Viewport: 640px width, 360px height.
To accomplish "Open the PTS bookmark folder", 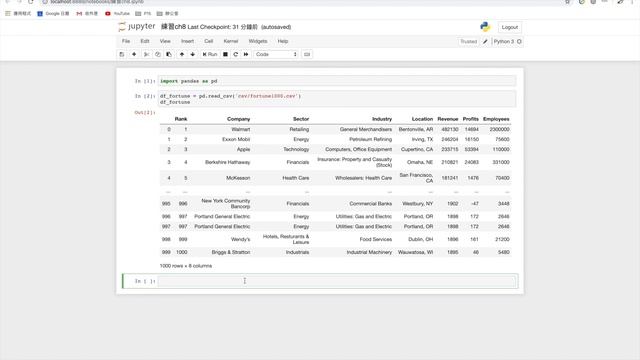I will [143, 13].
